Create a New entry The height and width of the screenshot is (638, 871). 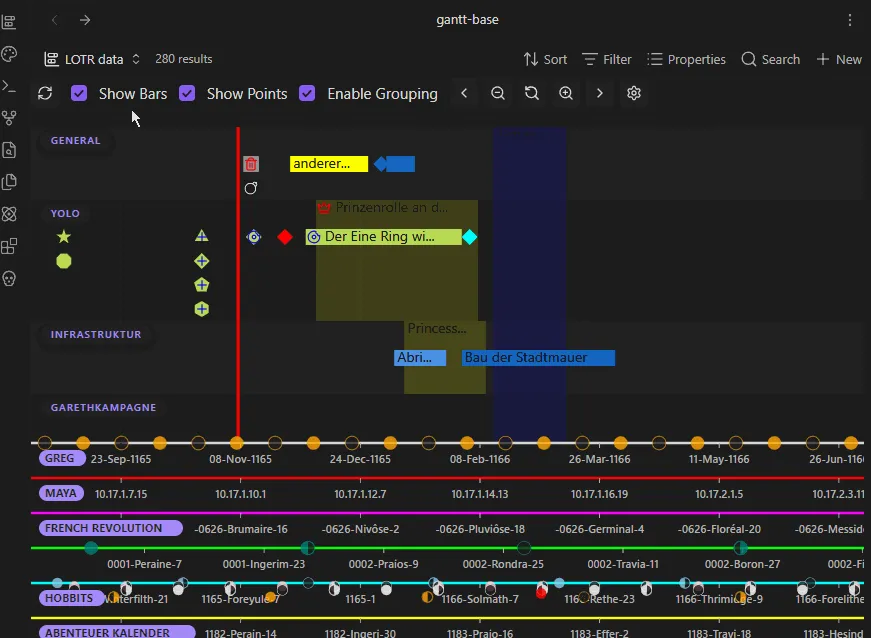pos(839,59)
